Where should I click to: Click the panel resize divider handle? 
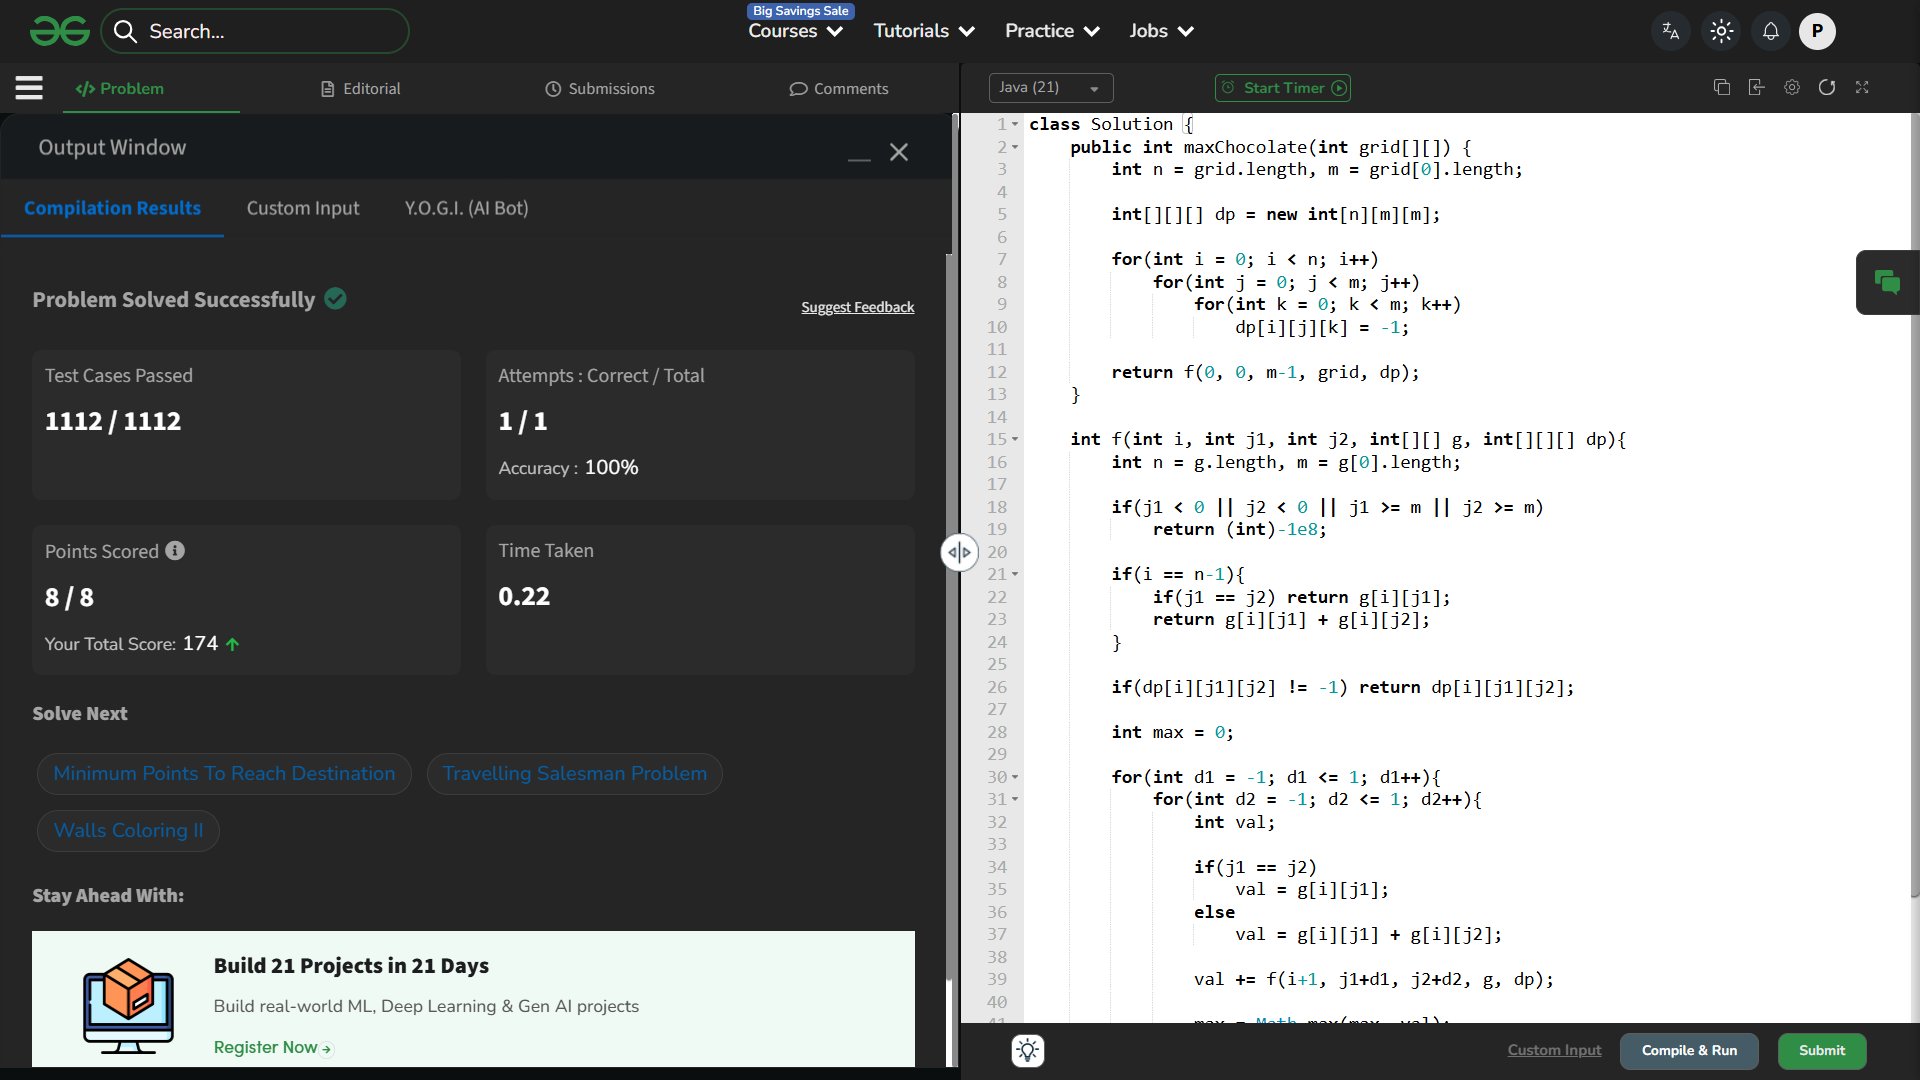(x=958, y=552)
